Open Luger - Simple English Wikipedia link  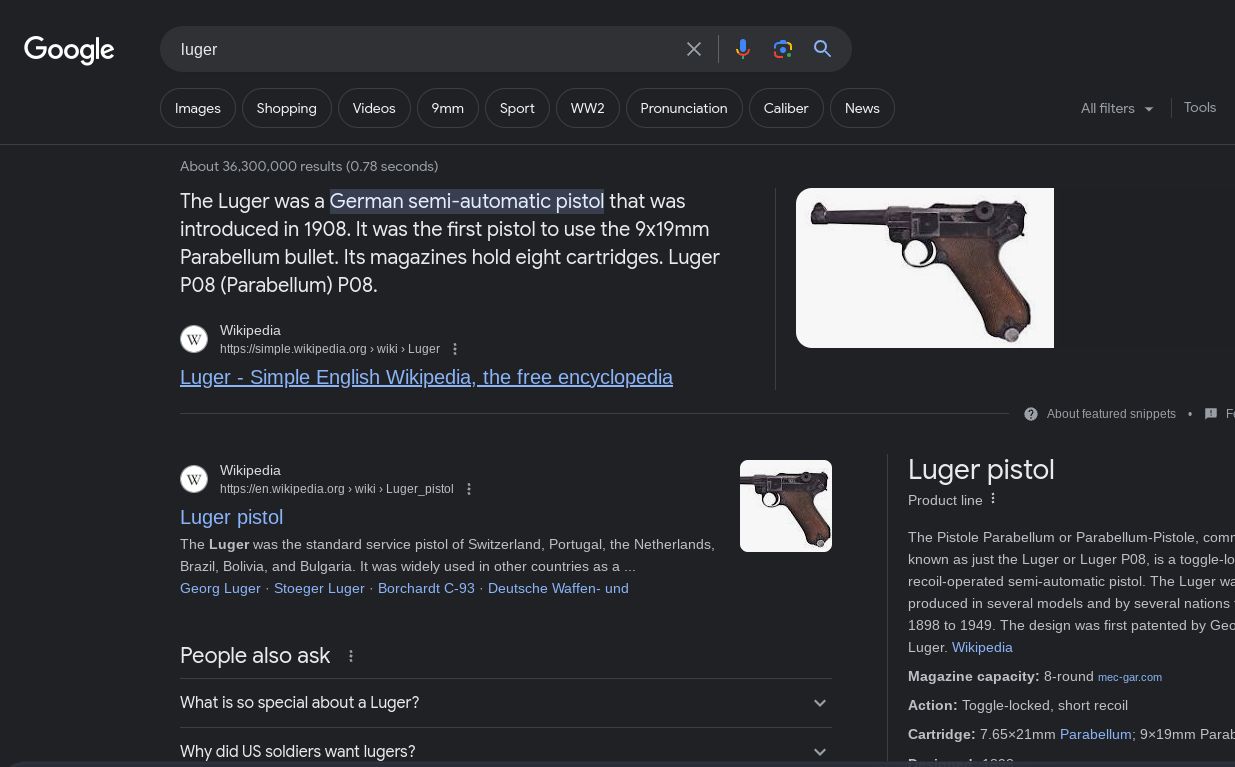[426, 377]
